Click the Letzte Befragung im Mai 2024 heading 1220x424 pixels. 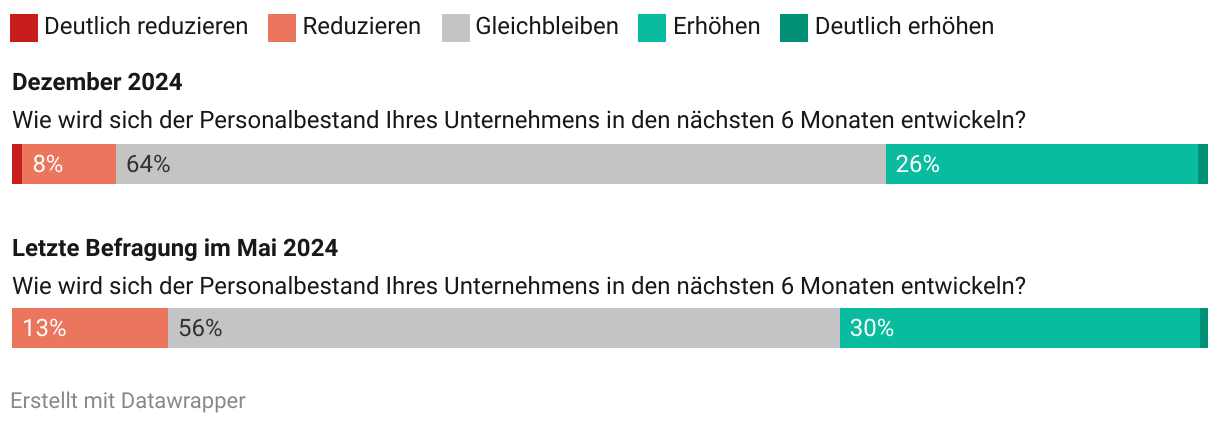click(x=175, y=246)
